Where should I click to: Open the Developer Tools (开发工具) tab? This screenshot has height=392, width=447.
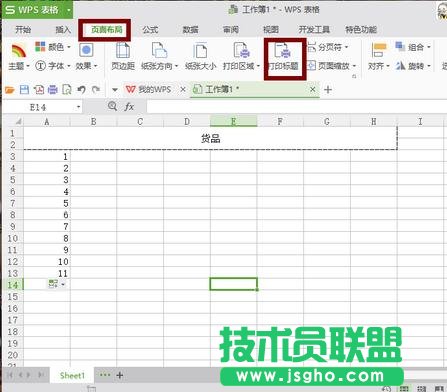[x=314, y=30]
